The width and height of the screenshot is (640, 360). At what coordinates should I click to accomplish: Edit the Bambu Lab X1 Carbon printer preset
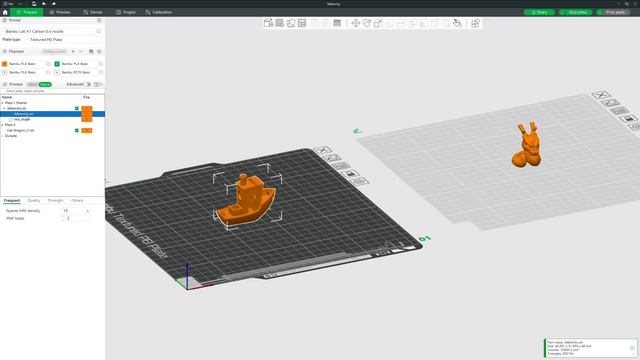99,31
